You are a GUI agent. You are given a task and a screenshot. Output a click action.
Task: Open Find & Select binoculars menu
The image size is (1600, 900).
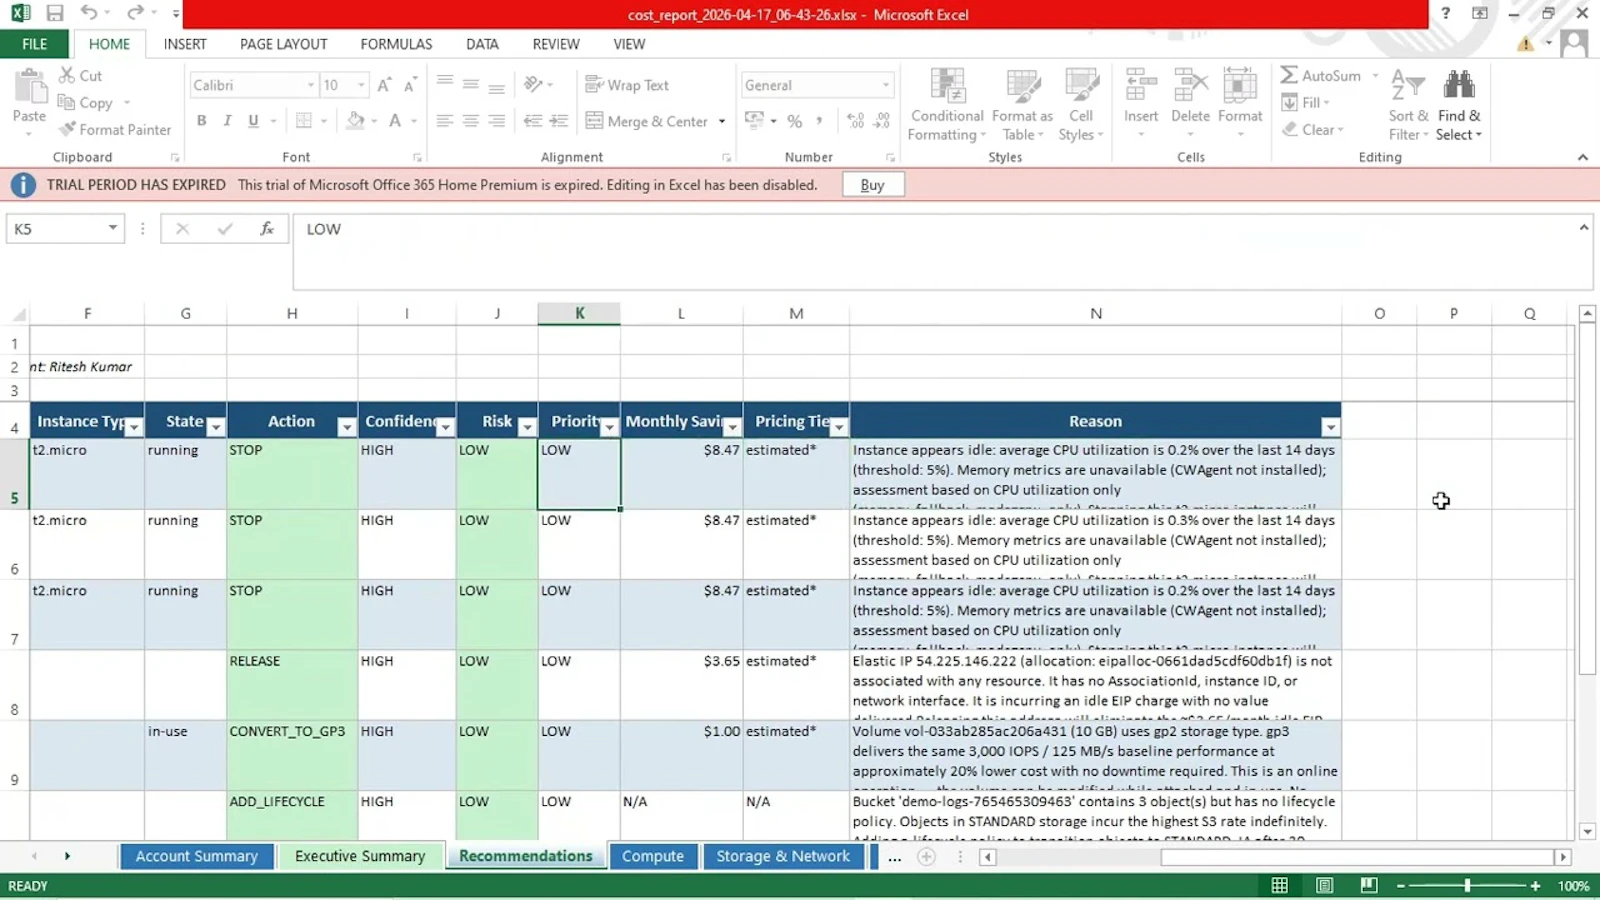coord(1459,105)
